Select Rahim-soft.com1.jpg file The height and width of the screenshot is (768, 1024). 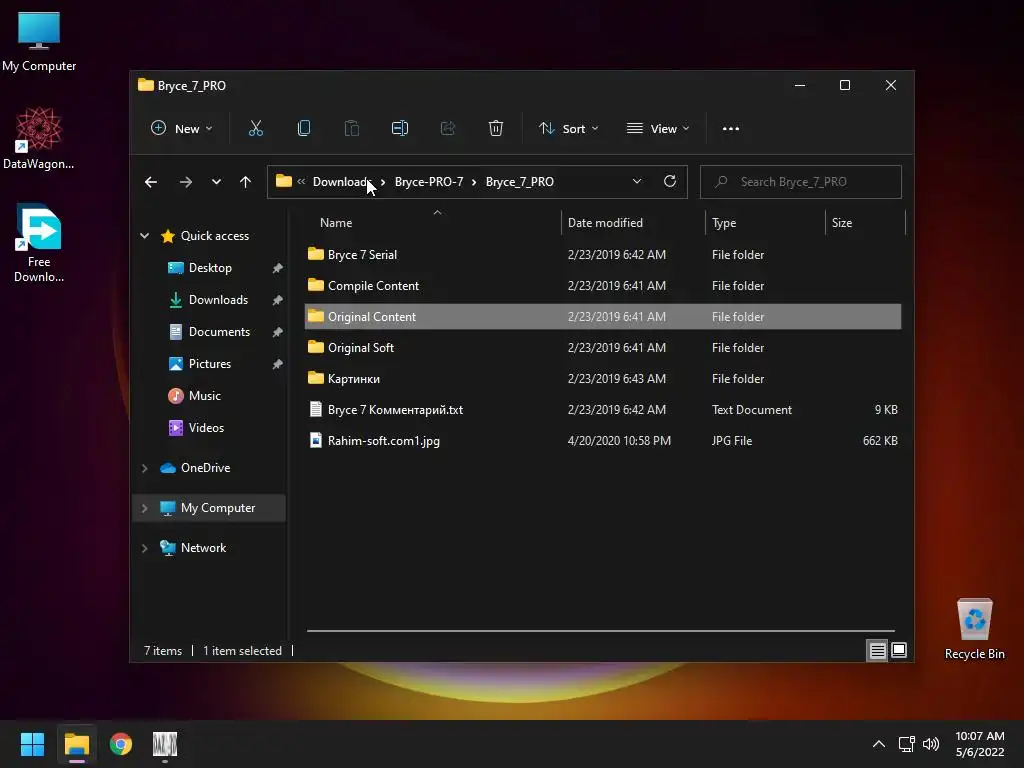pos(603,441)
